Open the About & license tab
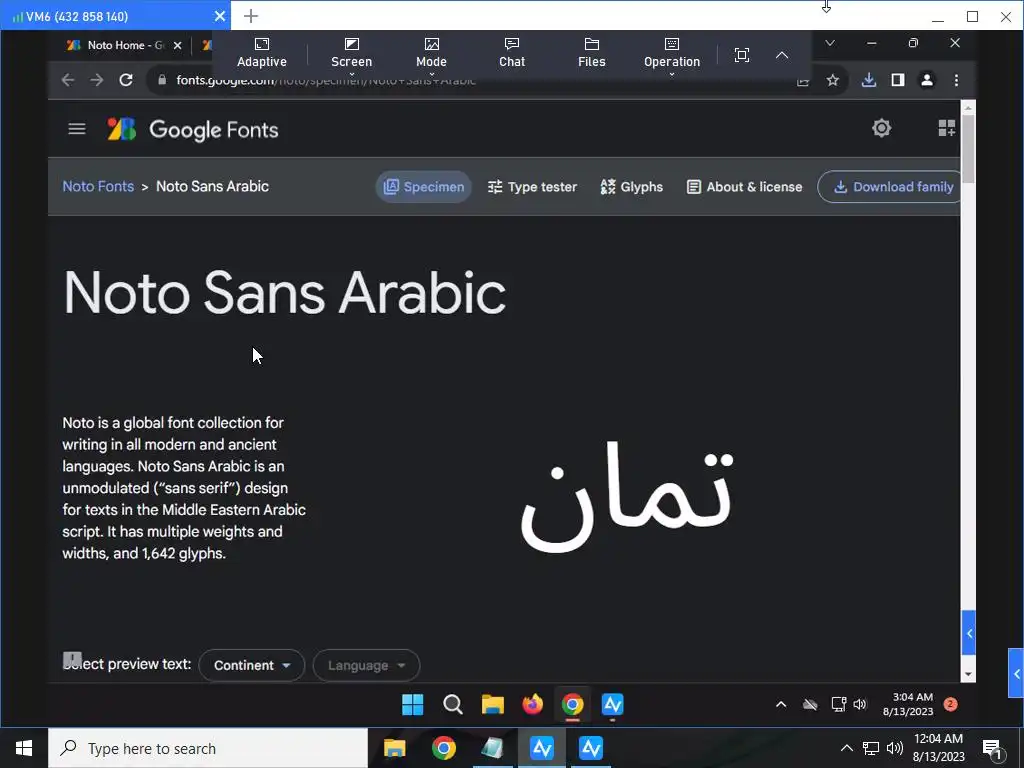 point(744,187)
